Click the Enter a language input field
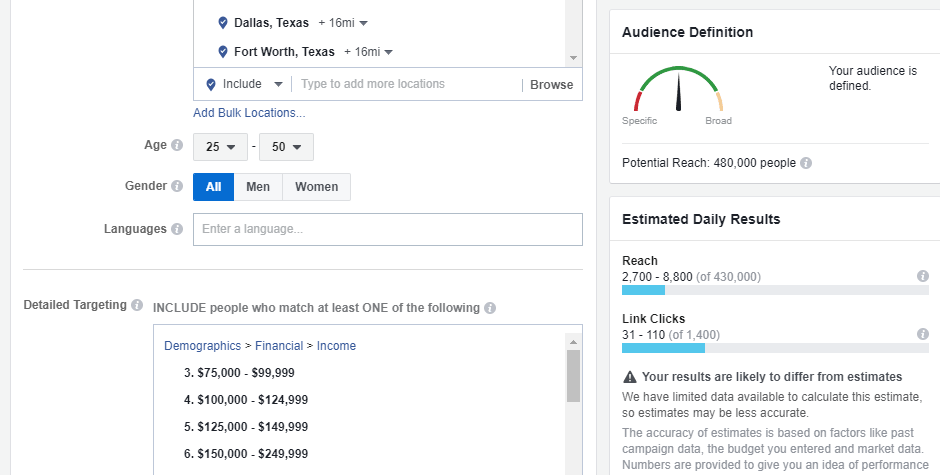The width and height of the screenshot is (940, 475). point(387,229)
